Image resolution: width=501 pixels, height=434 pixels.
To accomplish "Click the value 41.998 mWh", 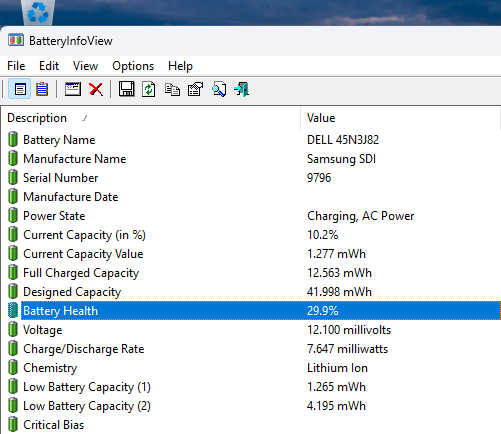I will pos(339,292).
